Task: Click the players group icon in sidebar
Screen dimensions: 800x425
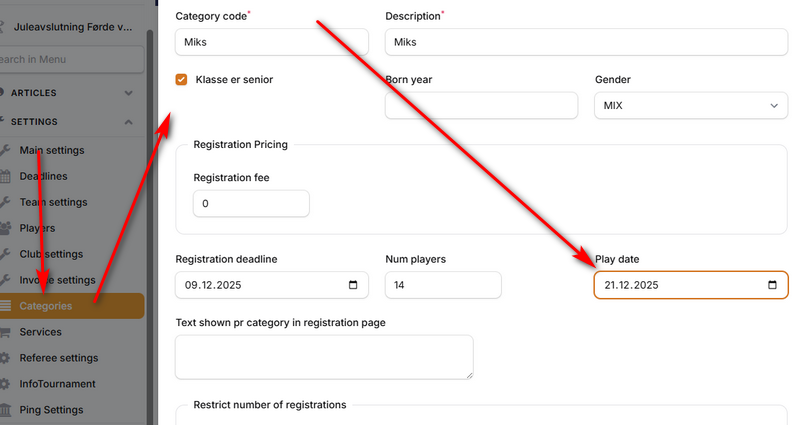Action: point(7,228)
